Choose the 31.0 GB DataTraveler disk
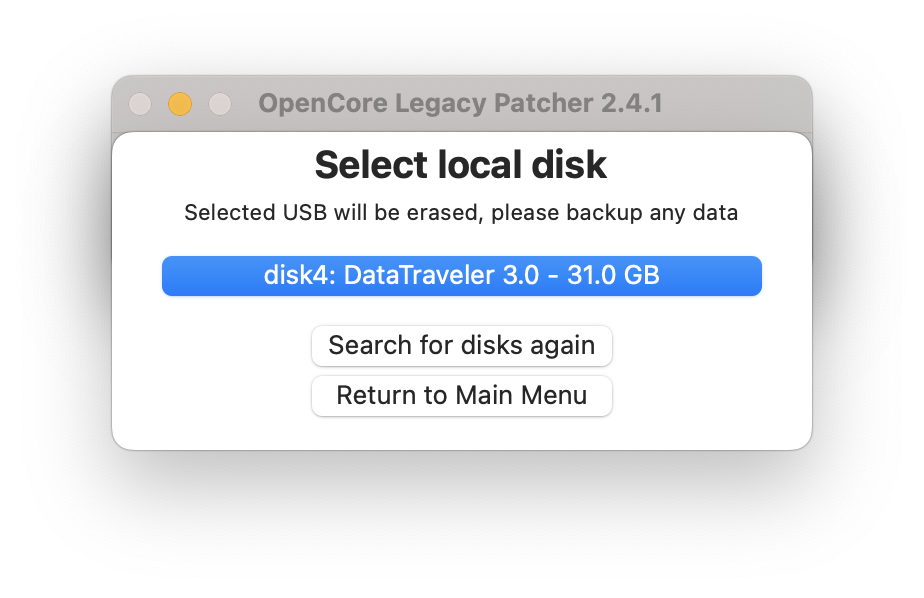The width and height of the screenshot is (924, 598). click(461, 276)
